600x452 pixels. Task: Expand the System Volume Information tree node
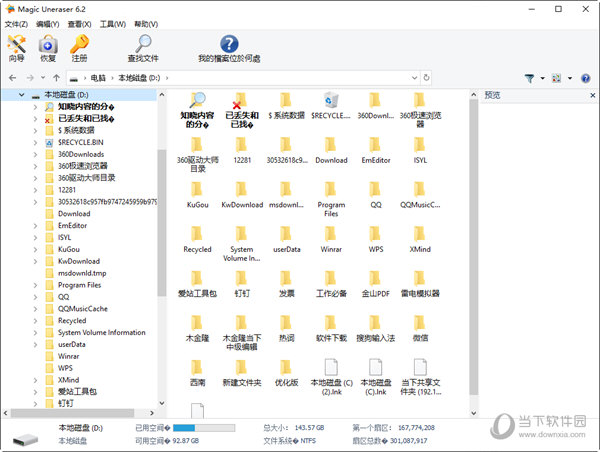tap(35, 333)
